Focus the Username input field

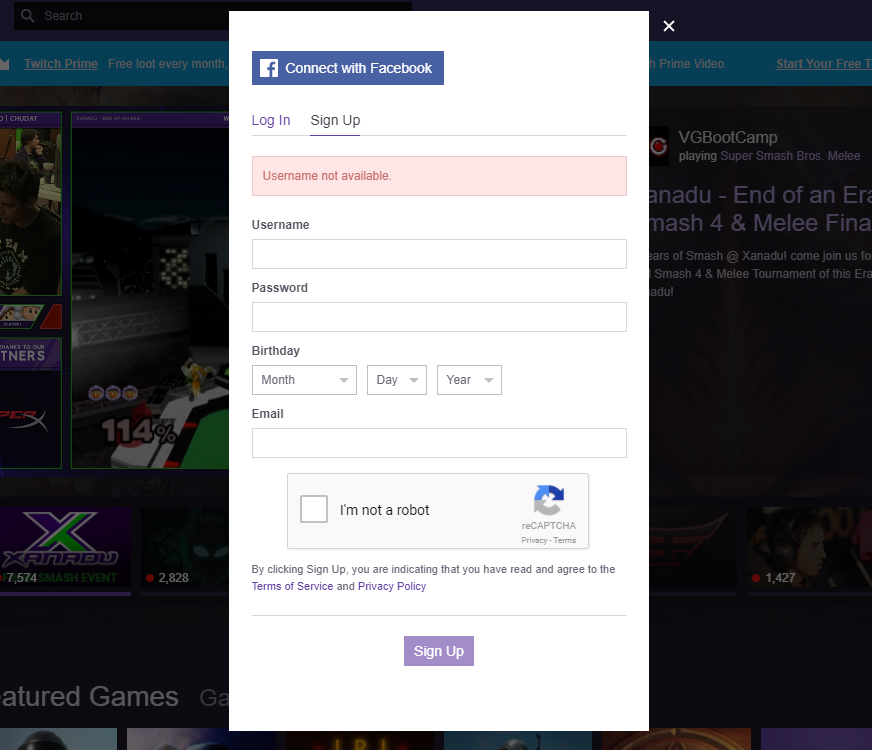(439, 254)
